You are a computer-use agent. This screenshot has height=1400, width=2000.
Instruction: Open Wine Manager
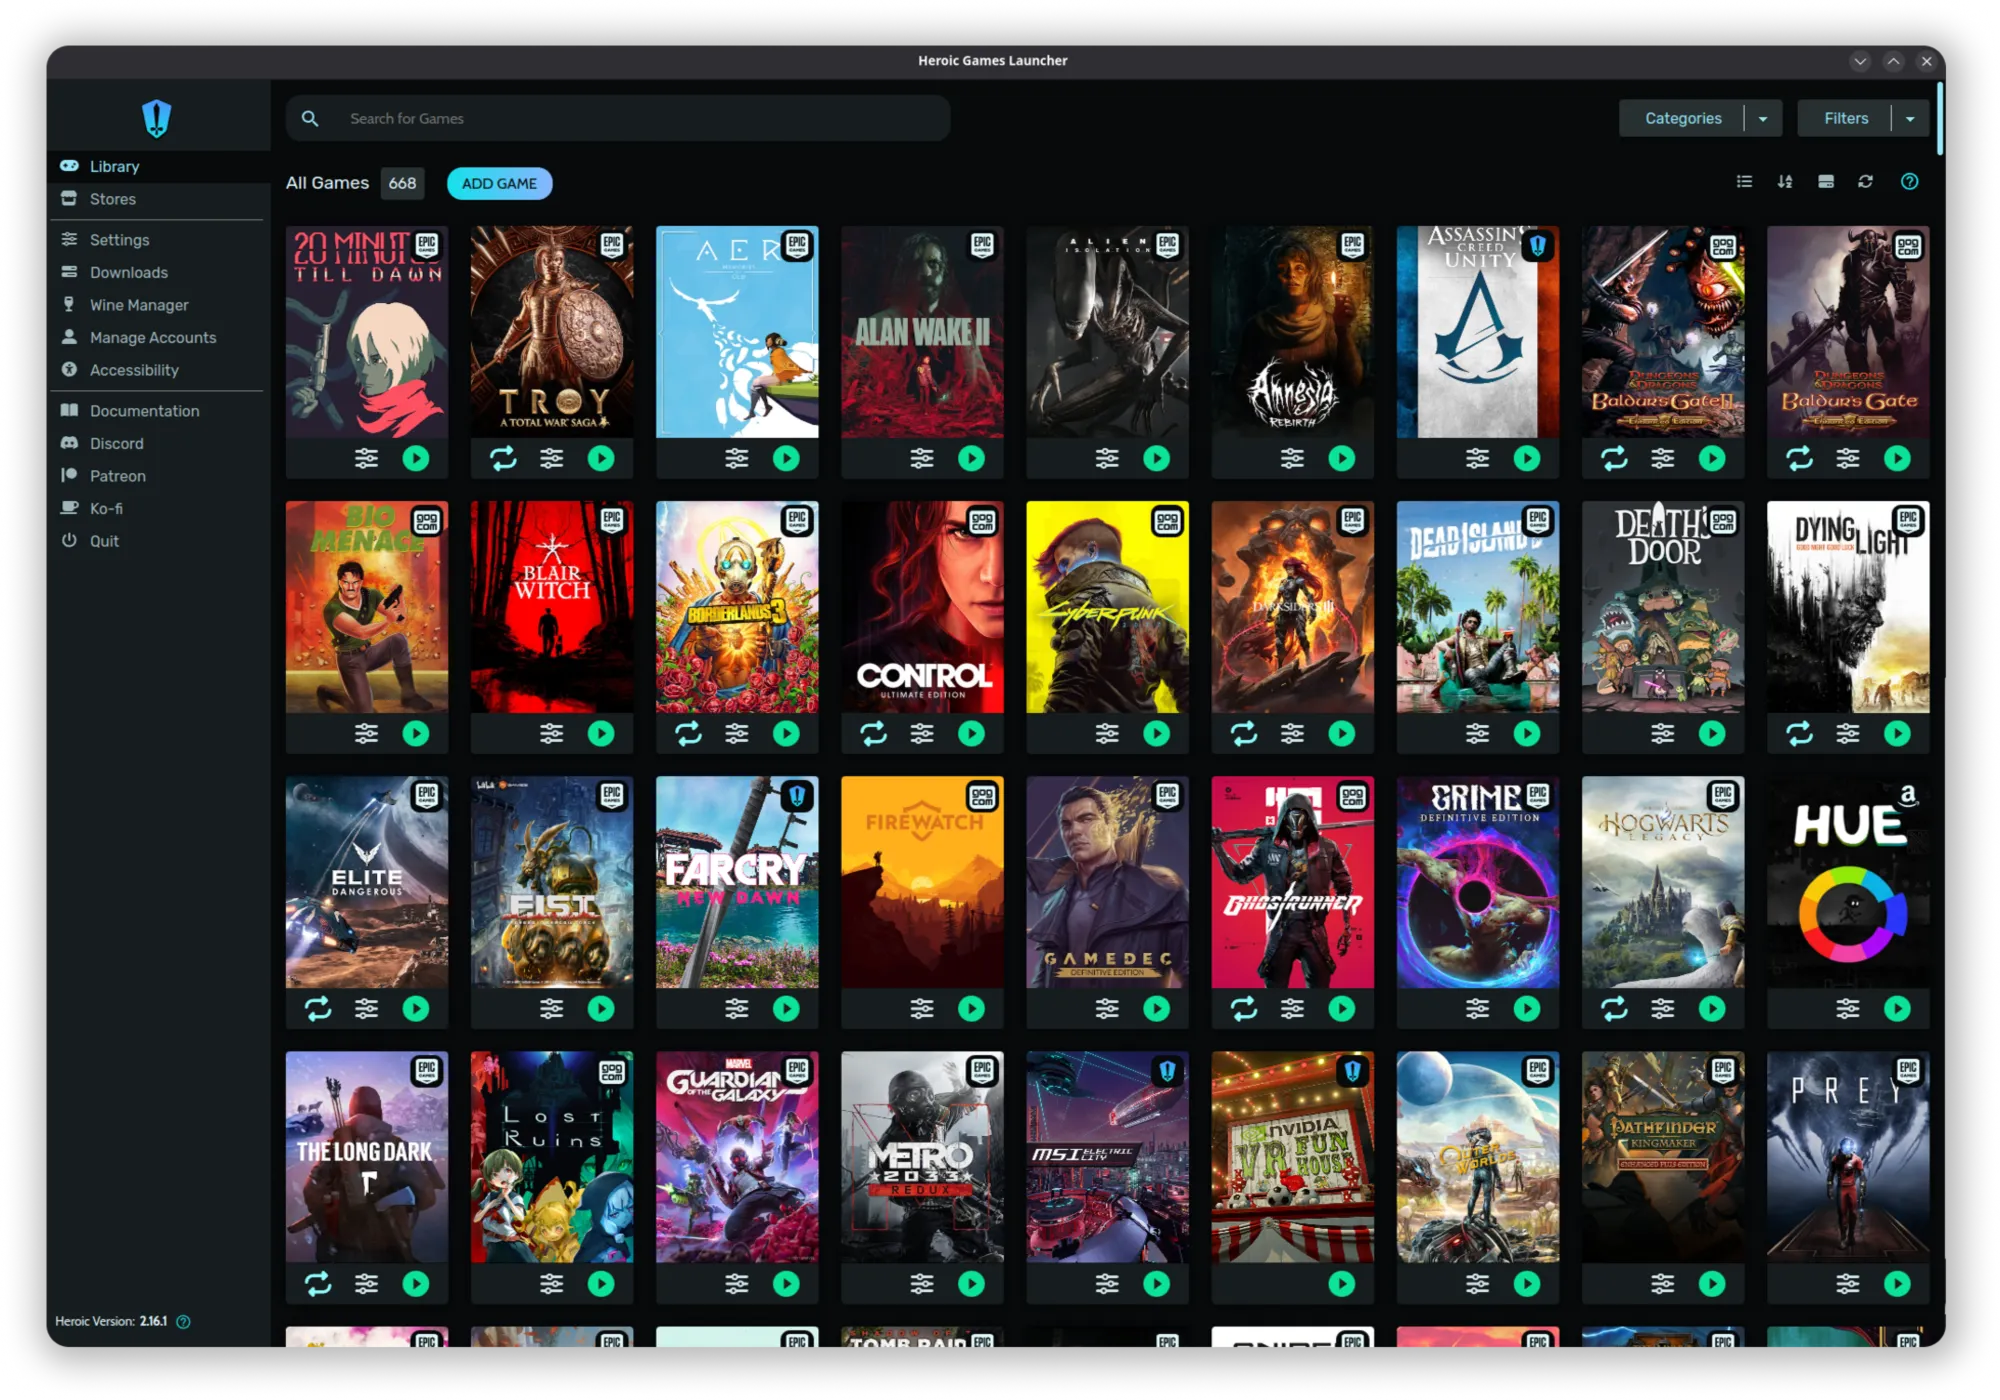[158, 305]
